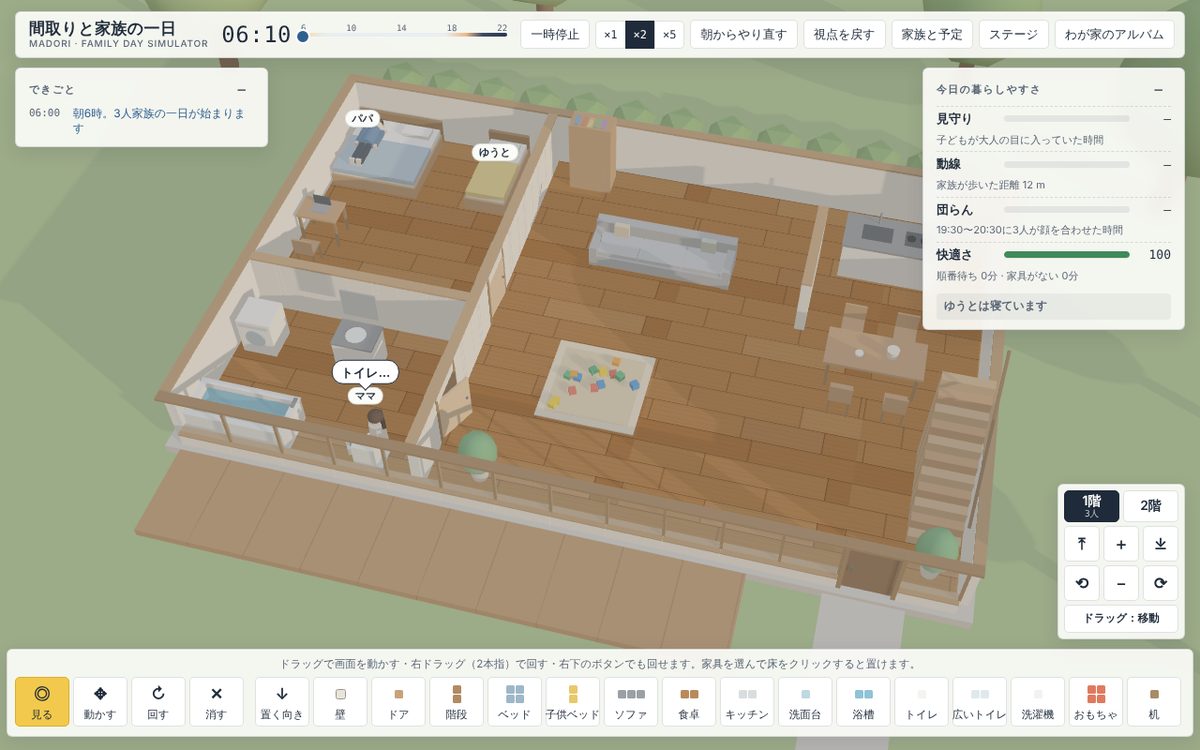Choose the 壁 (wall) item
Viewport: 1200px width, 750px height.
click(x=340, y=701)
